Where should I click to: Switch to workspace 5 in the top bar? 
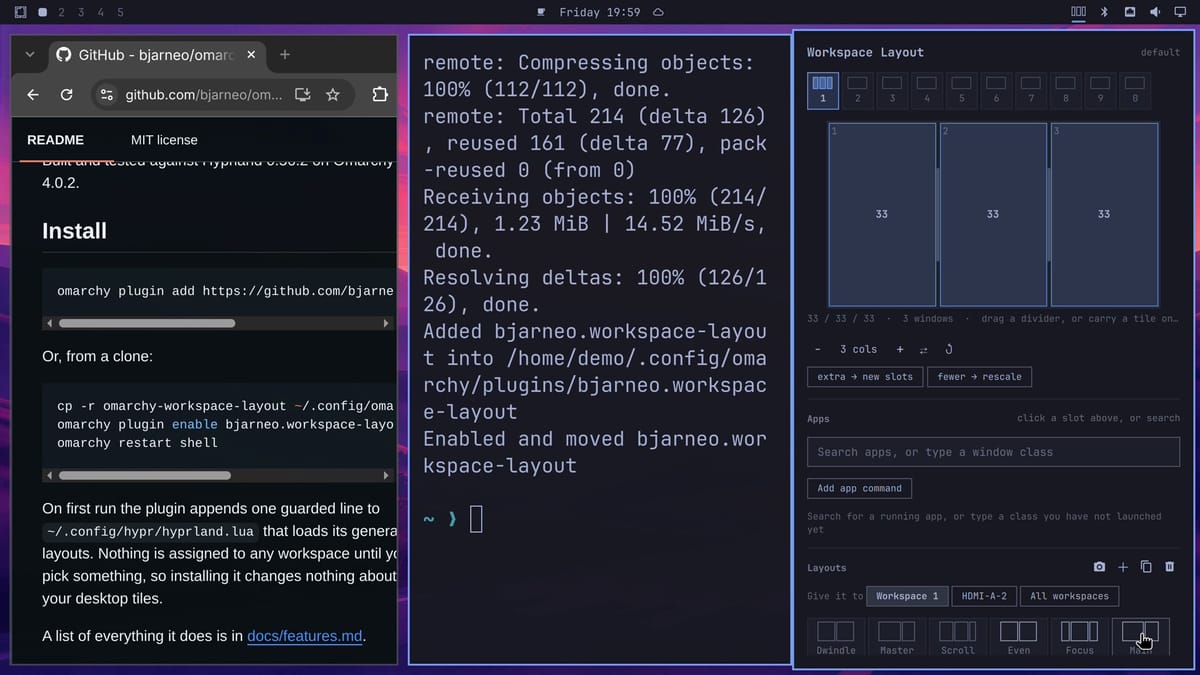click(x=120, y=12)
